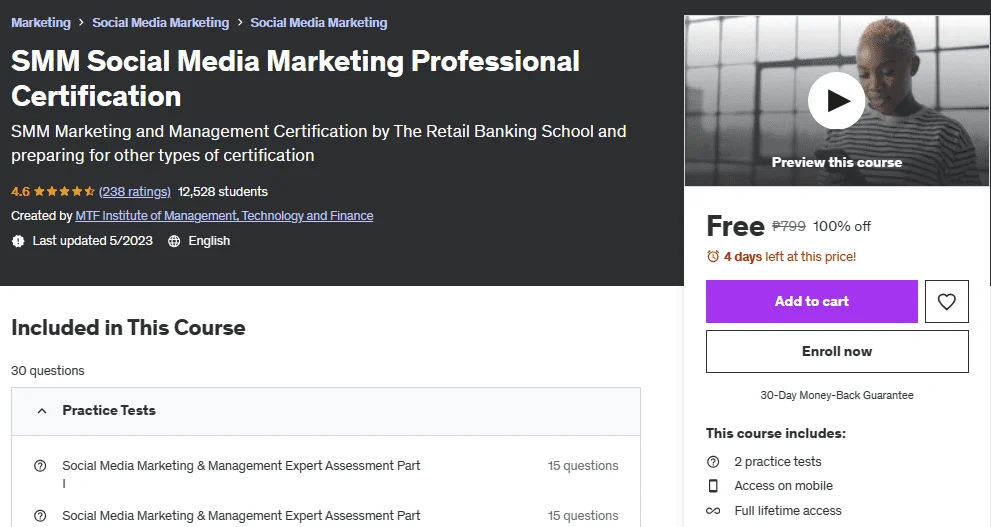Collapse the Practice Tests section chevron
This screenshot has width=991, height=527.
42,411
